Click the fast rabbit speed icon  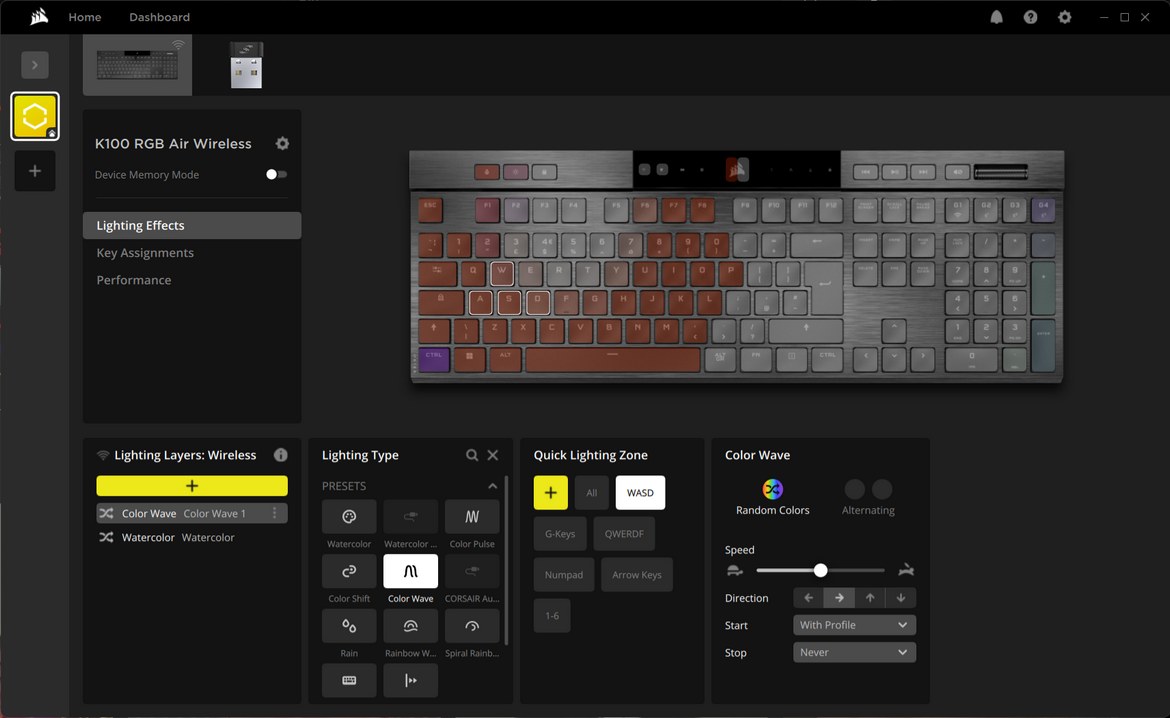[906, 570]
